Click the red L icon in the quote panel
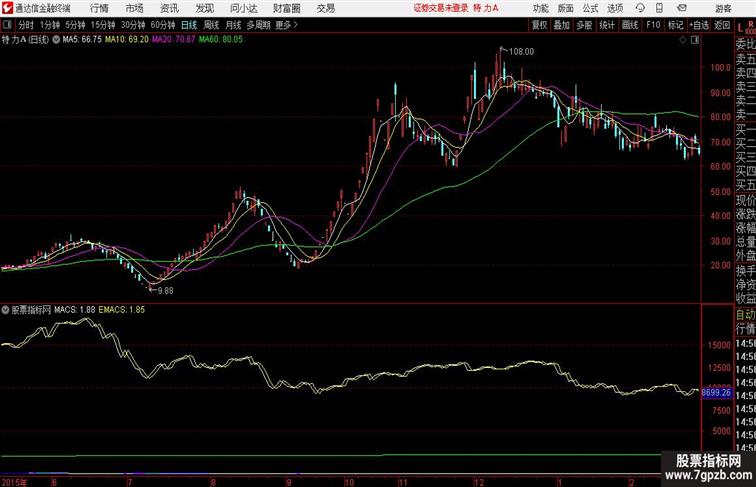Screen dimensions: 756x487 740,27
